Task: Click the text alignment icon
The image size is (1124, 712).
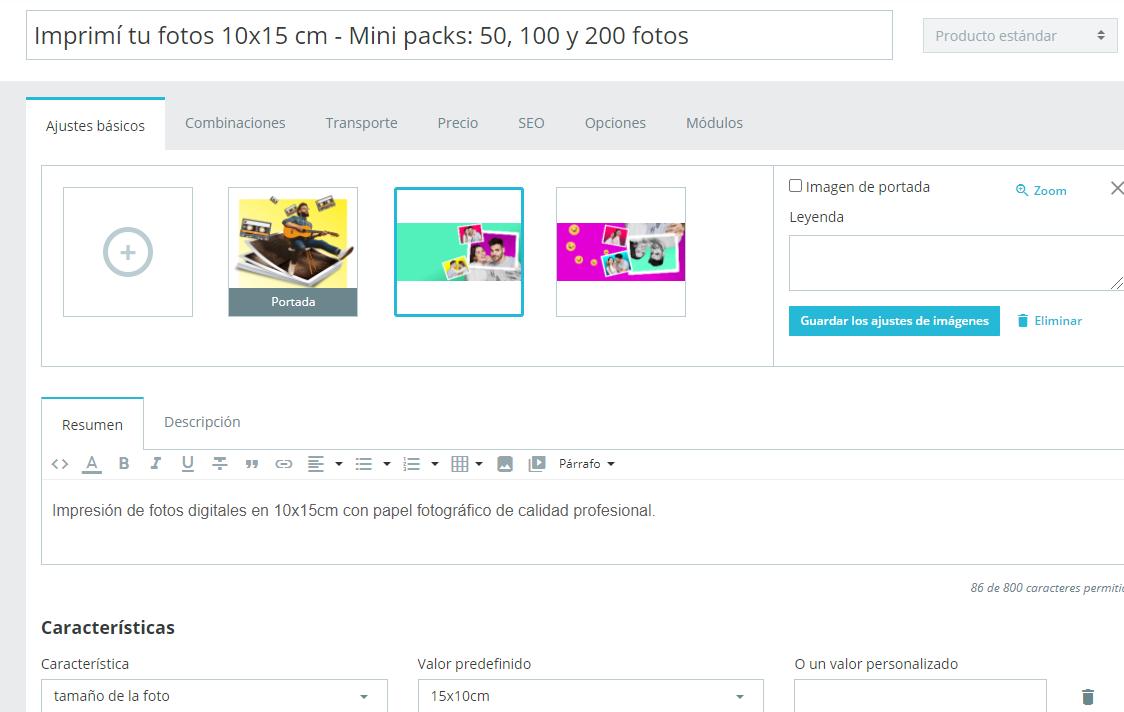Action: (316, 464)
